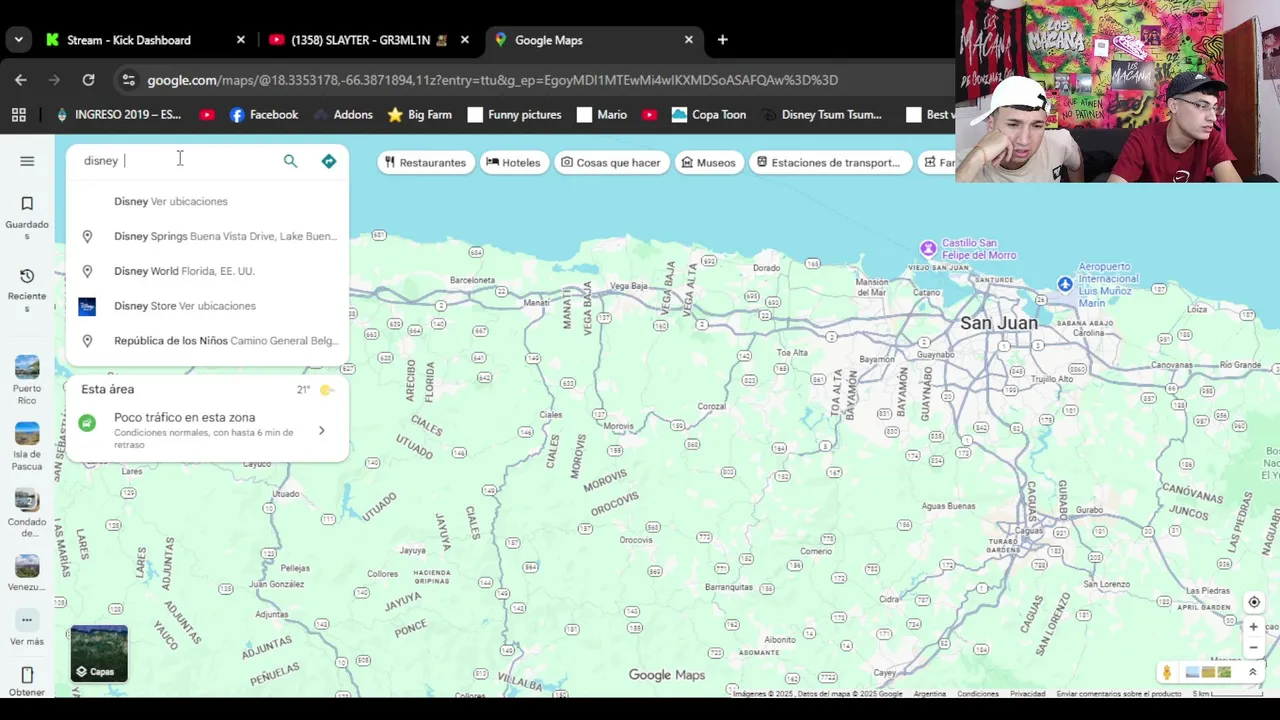Open the Addons bookmark

pyautogui.click(x=342, y=115)
